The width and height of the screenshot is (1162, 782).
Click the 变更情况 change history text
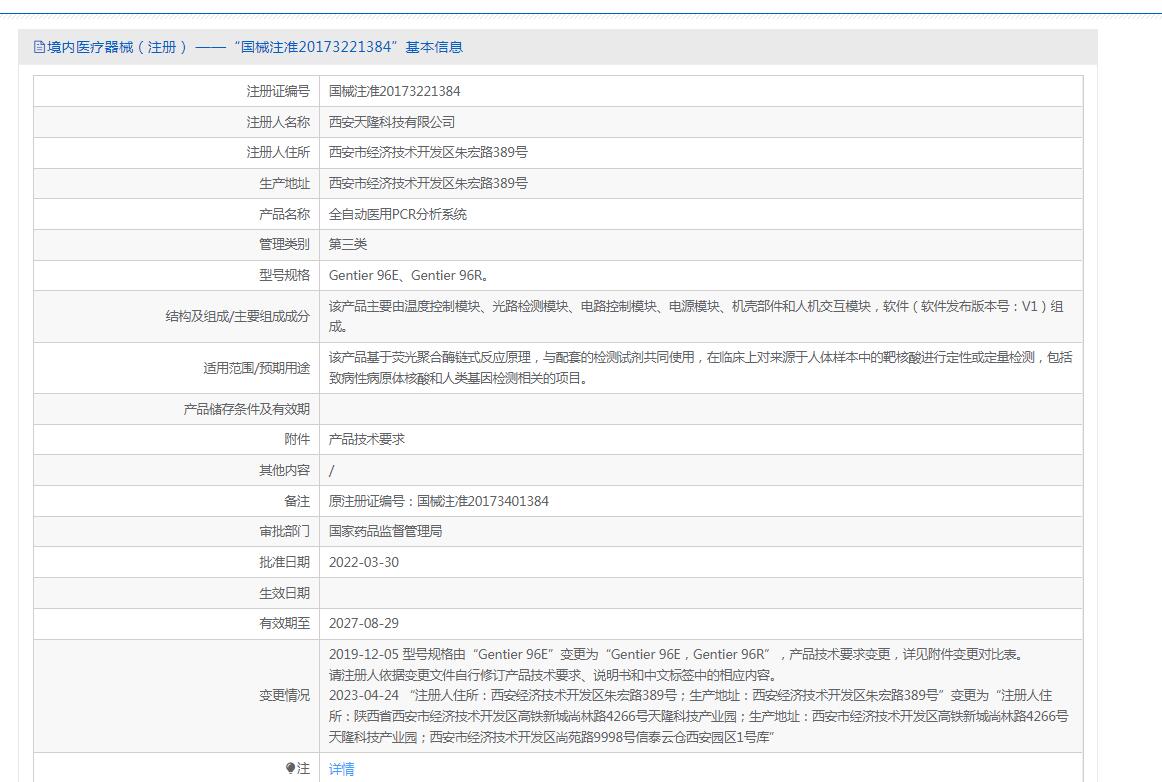(x=697, y=696)
